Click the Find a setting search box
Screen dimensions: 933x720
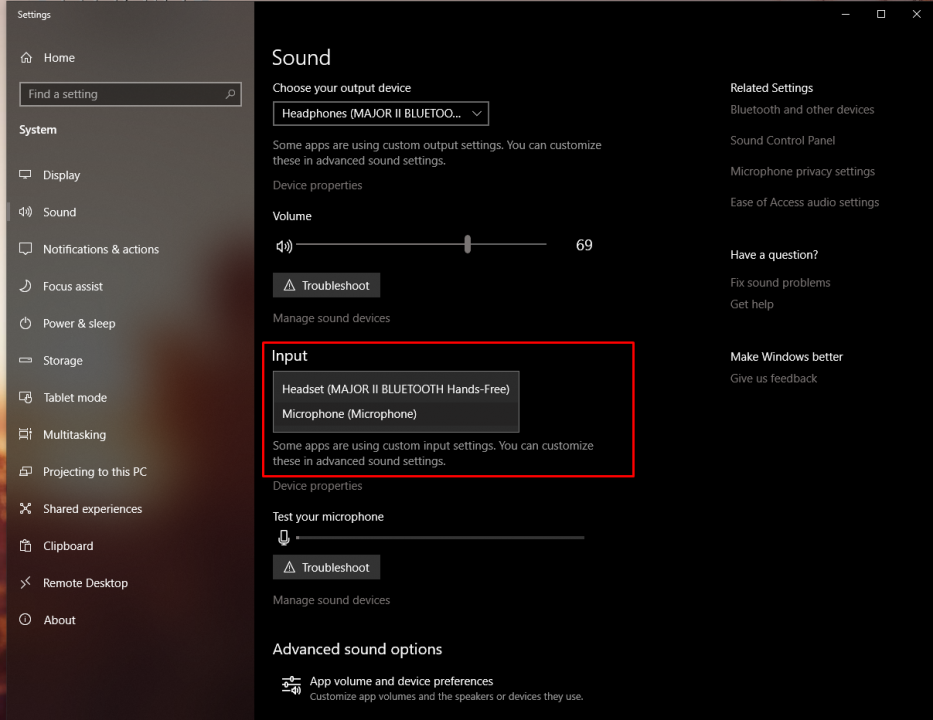click(120, 94)
